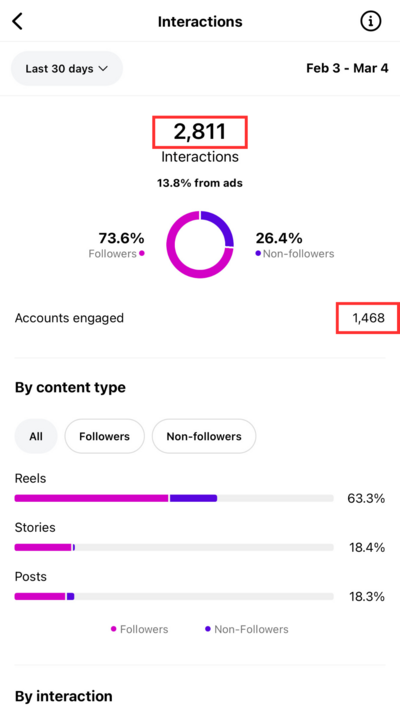This screenshot has width=400, height=711.
Task: Tap the Non-Followers legend dot below bars
Action: (208, 629)
